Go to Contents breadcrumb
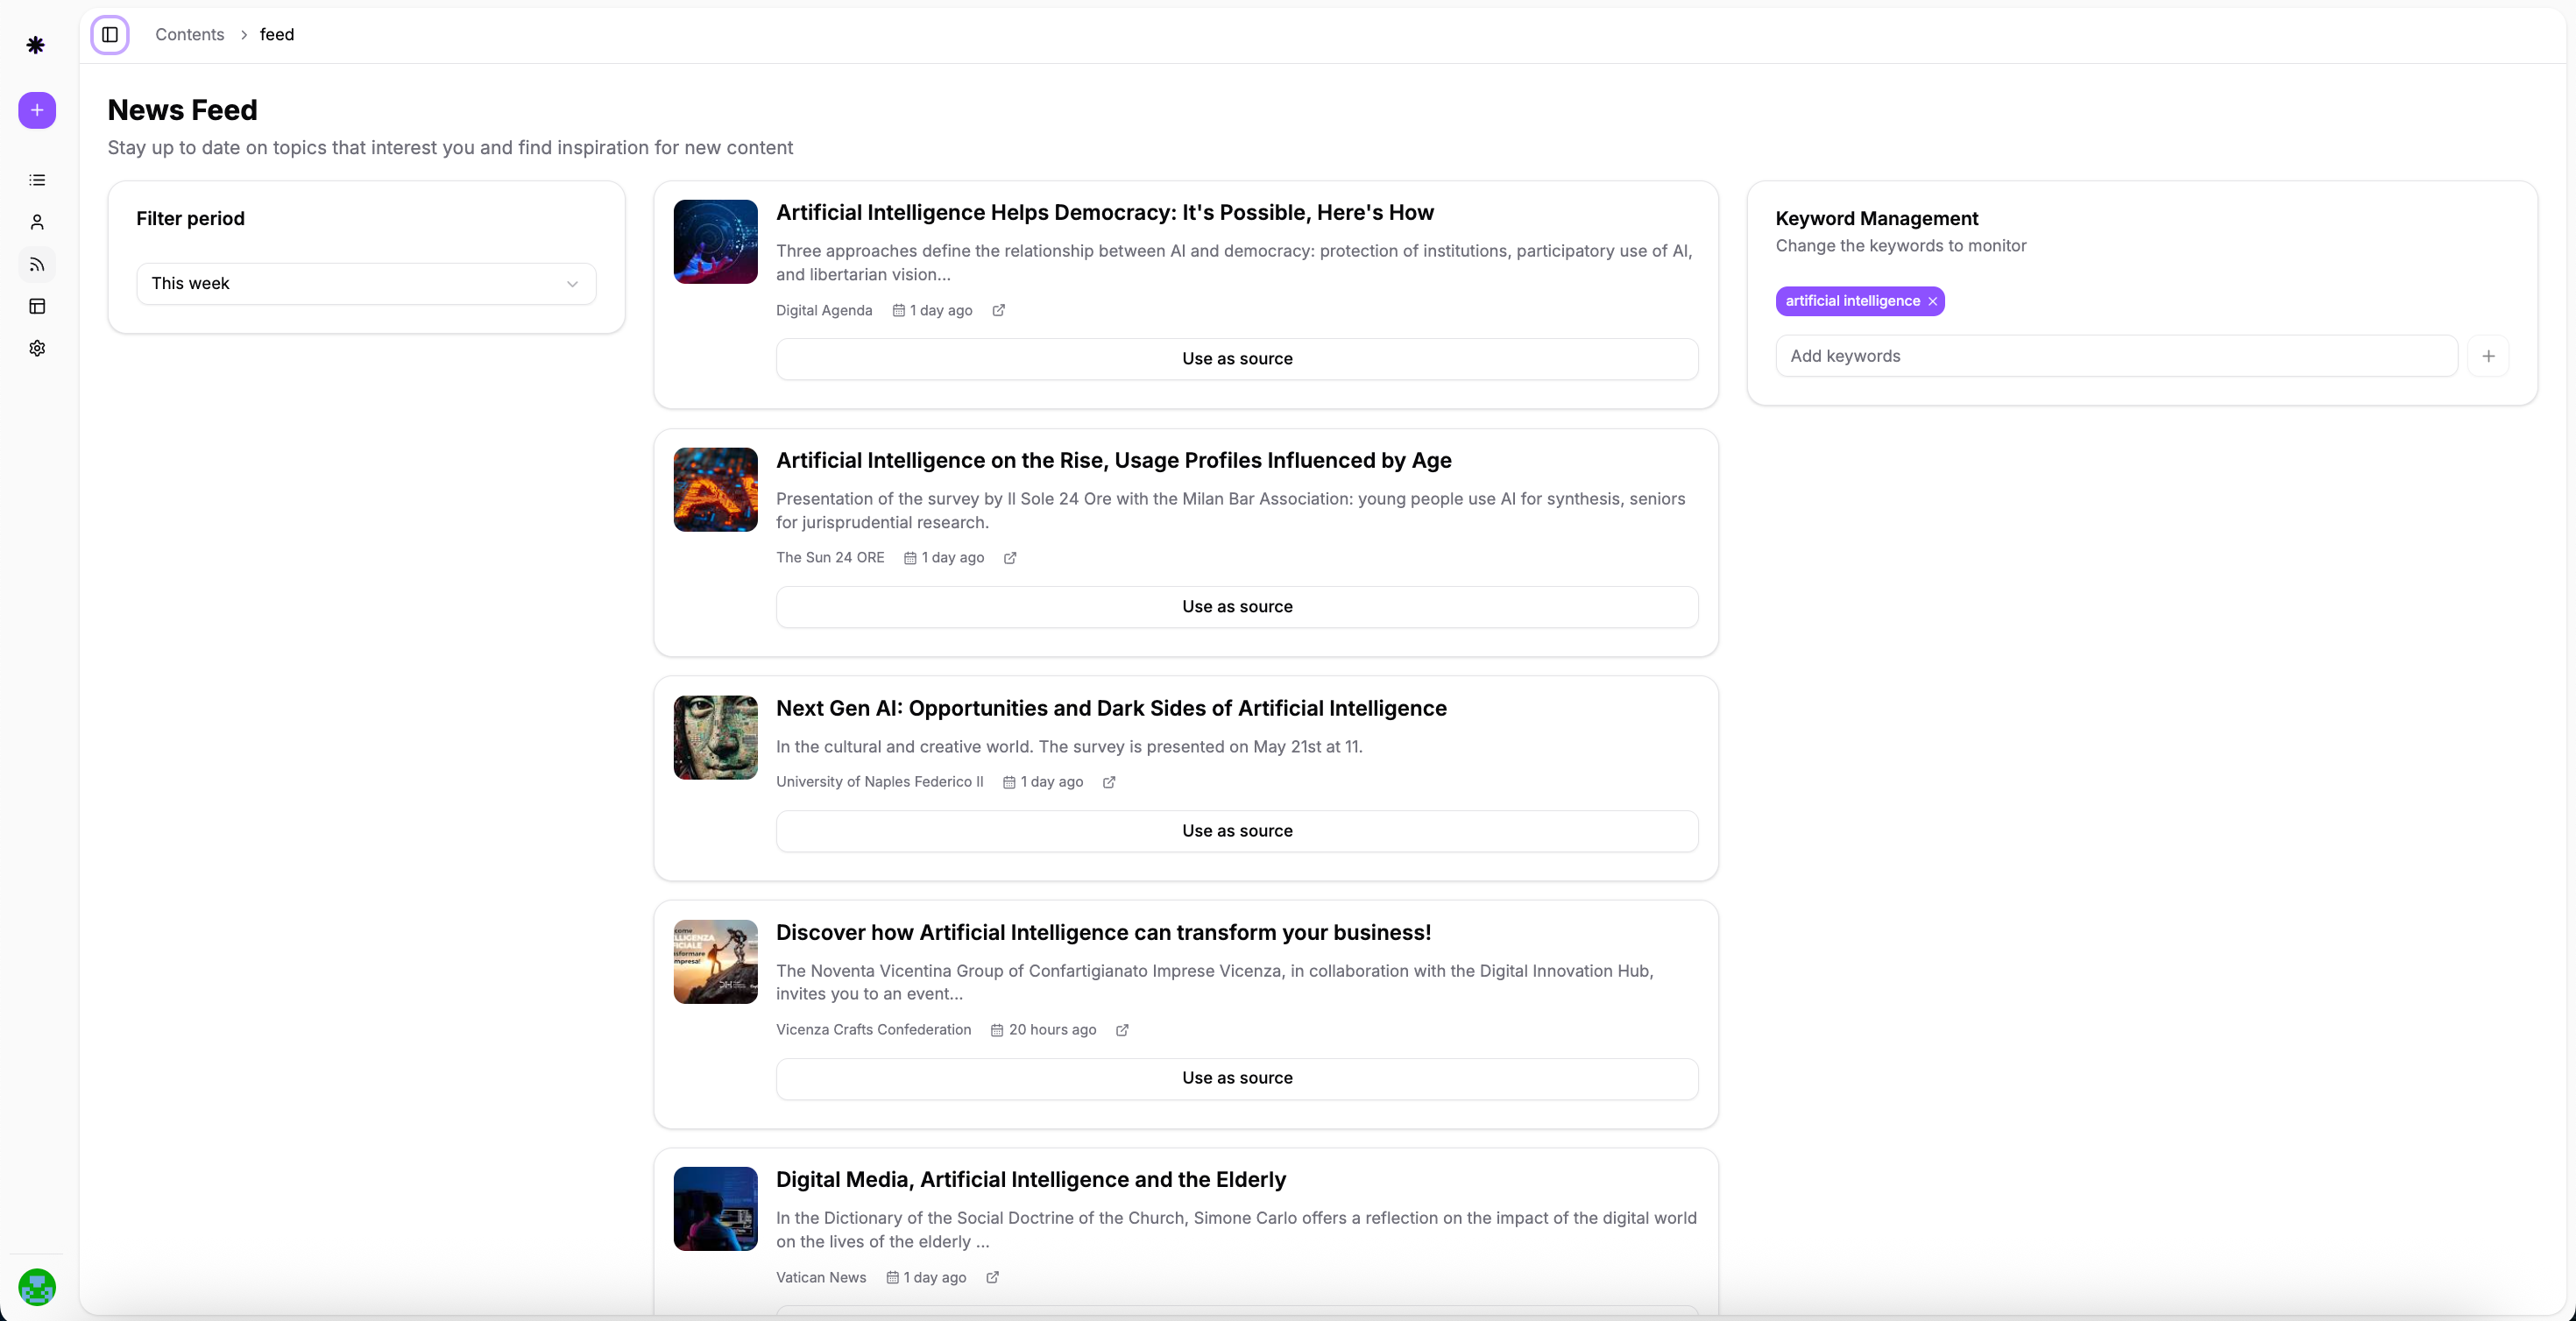This screenshot has width=2576, height=1321. click(189, 35)
